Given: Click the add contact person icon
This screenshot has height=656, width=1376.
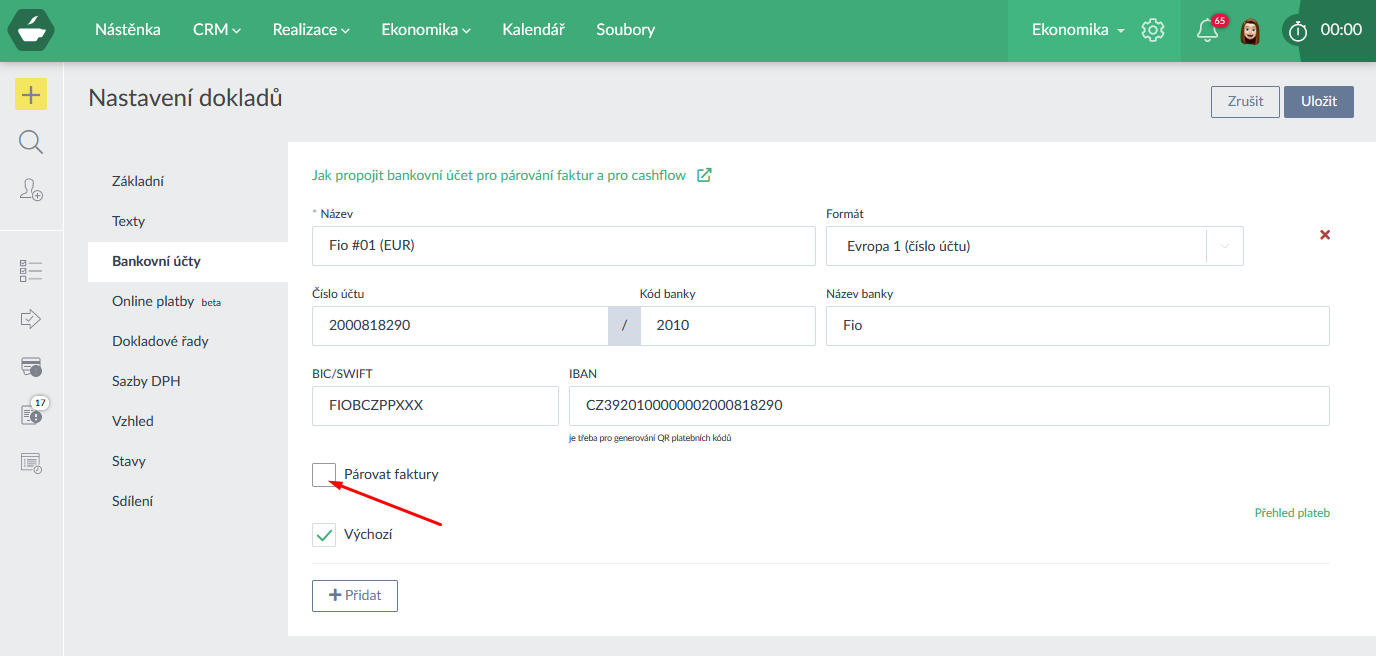Looking at the screenshot, I should (x=31, y=189).
